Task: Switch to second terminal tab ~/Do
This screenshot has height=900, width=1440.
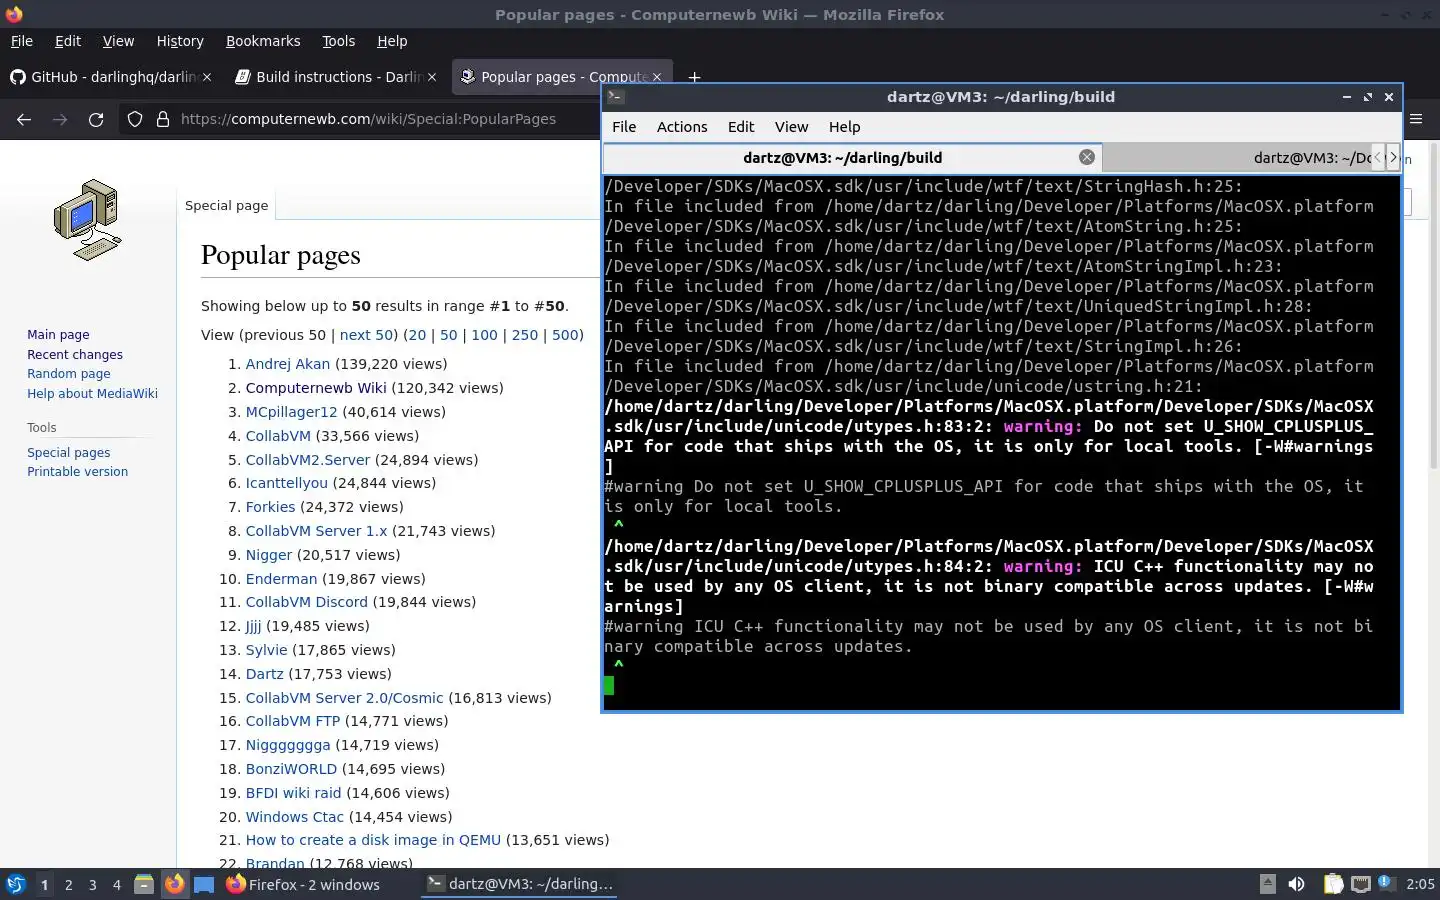Action: pos(1236,157)
